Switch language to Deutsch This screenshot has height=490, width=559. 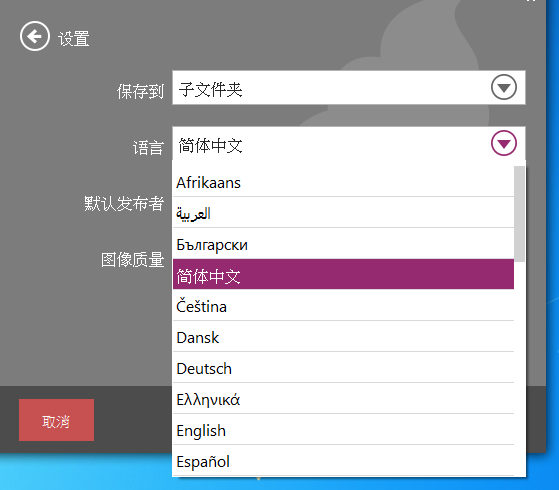coord(343,368)
